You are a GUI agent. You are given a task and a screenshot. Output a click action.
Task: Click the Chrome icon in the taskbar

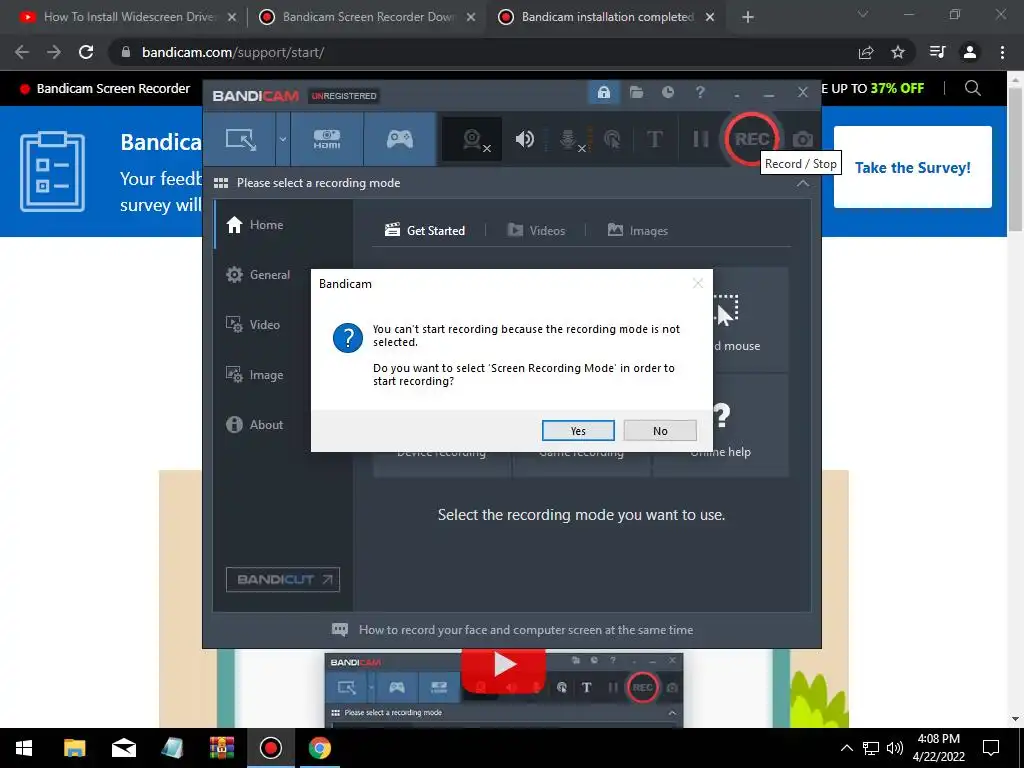click(319, 748)
